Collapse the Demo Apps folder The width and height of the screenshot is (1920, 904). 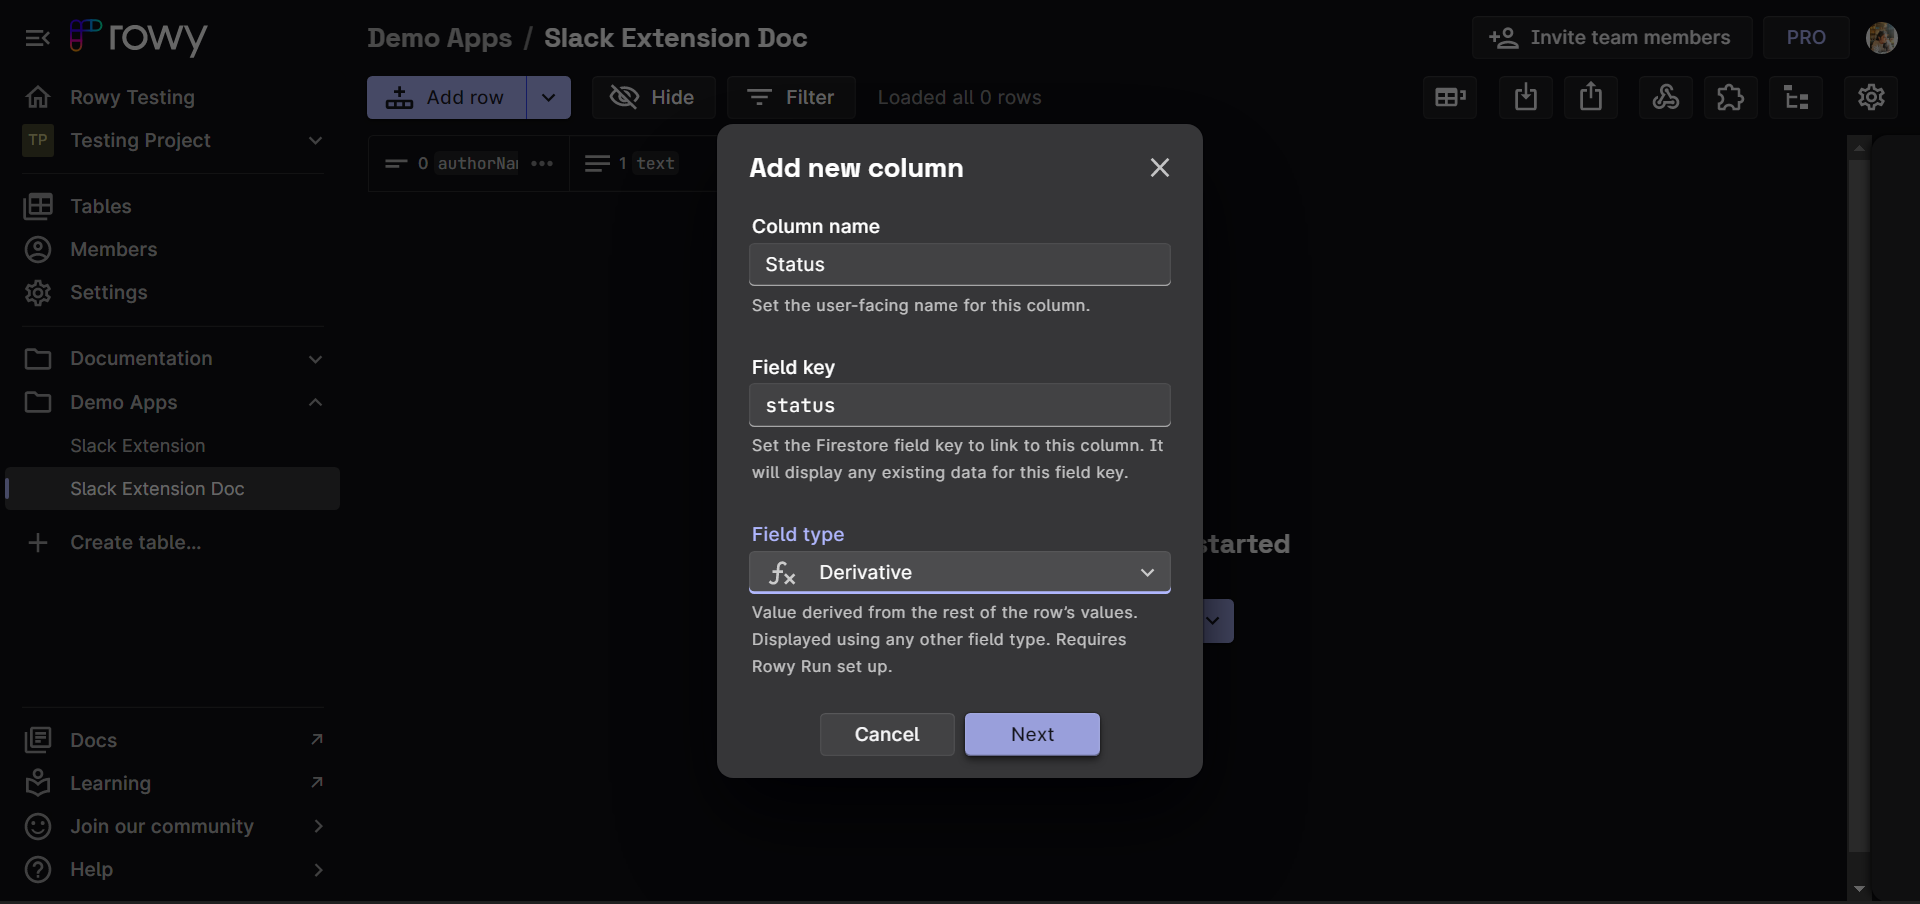click(x=315, y=402)
